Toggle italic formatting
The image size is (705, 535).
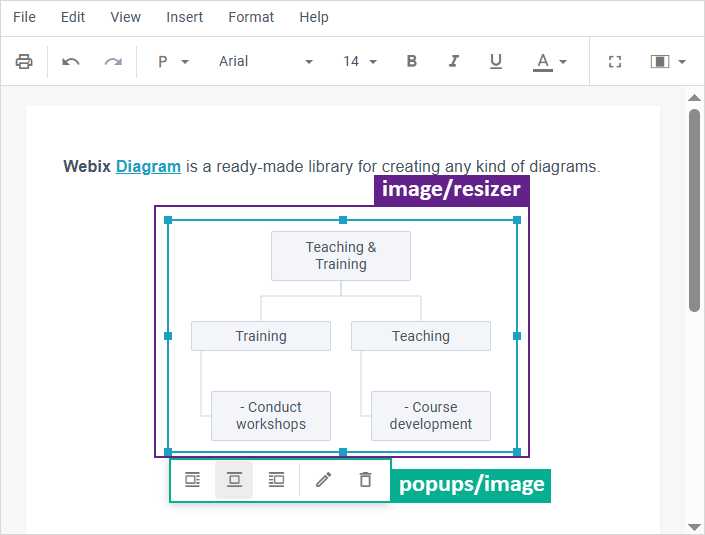pos(453,61)
